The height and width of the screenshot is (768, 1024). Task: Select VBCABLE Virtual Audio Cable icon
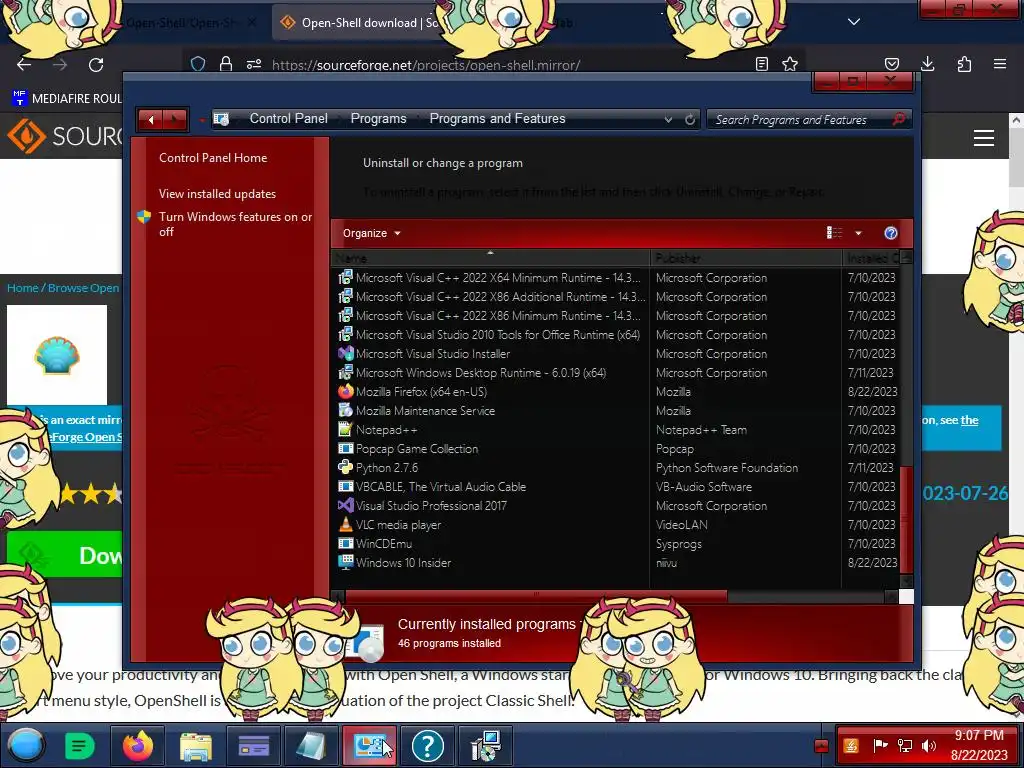(345, 487)
